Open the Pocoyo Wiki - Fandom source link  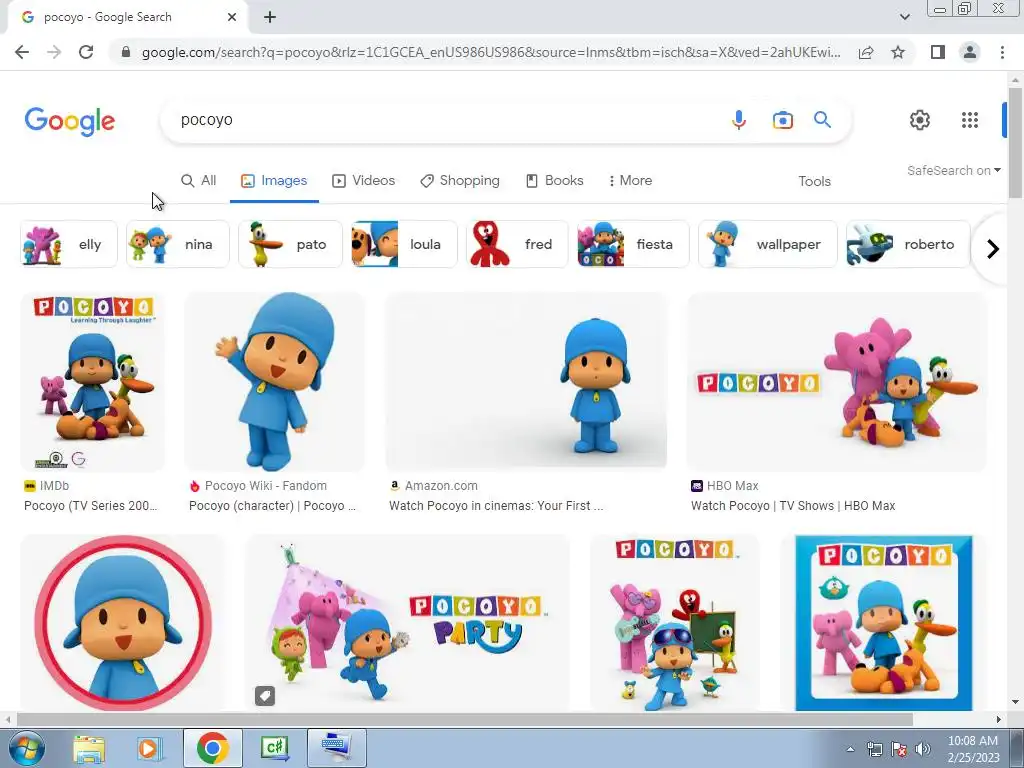[258, 486]
